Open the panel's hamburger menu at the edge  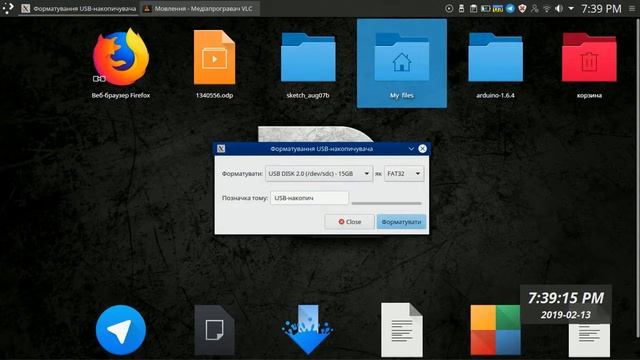pyautogui.click(x=632, y=9)
